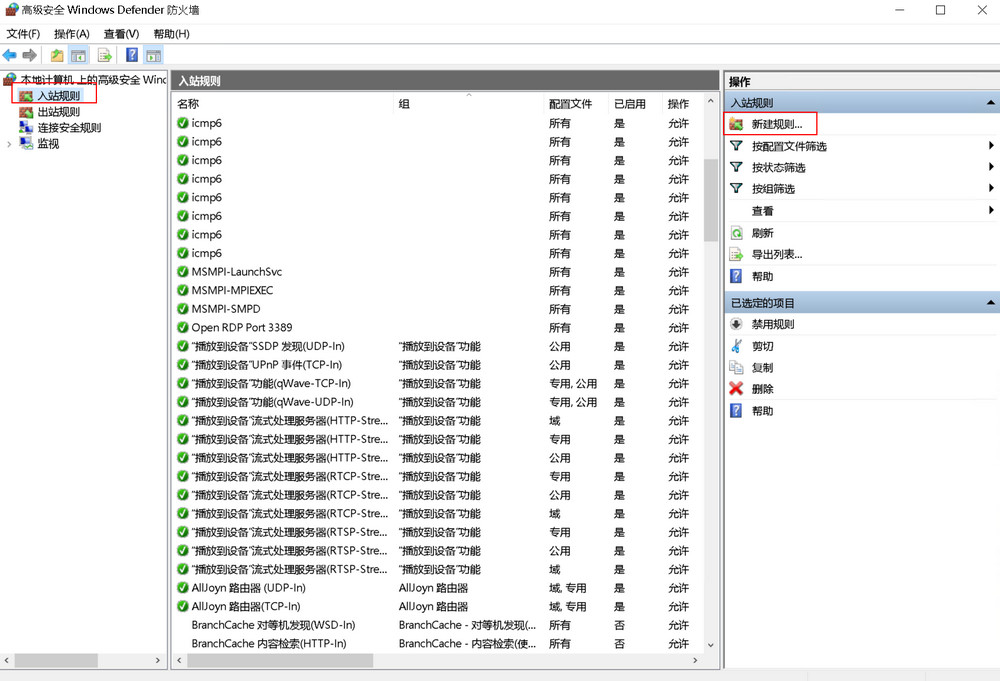Select the Open RDP Port 3389 rule
This screenshot has height=681, width=1000.
(242, 327)
